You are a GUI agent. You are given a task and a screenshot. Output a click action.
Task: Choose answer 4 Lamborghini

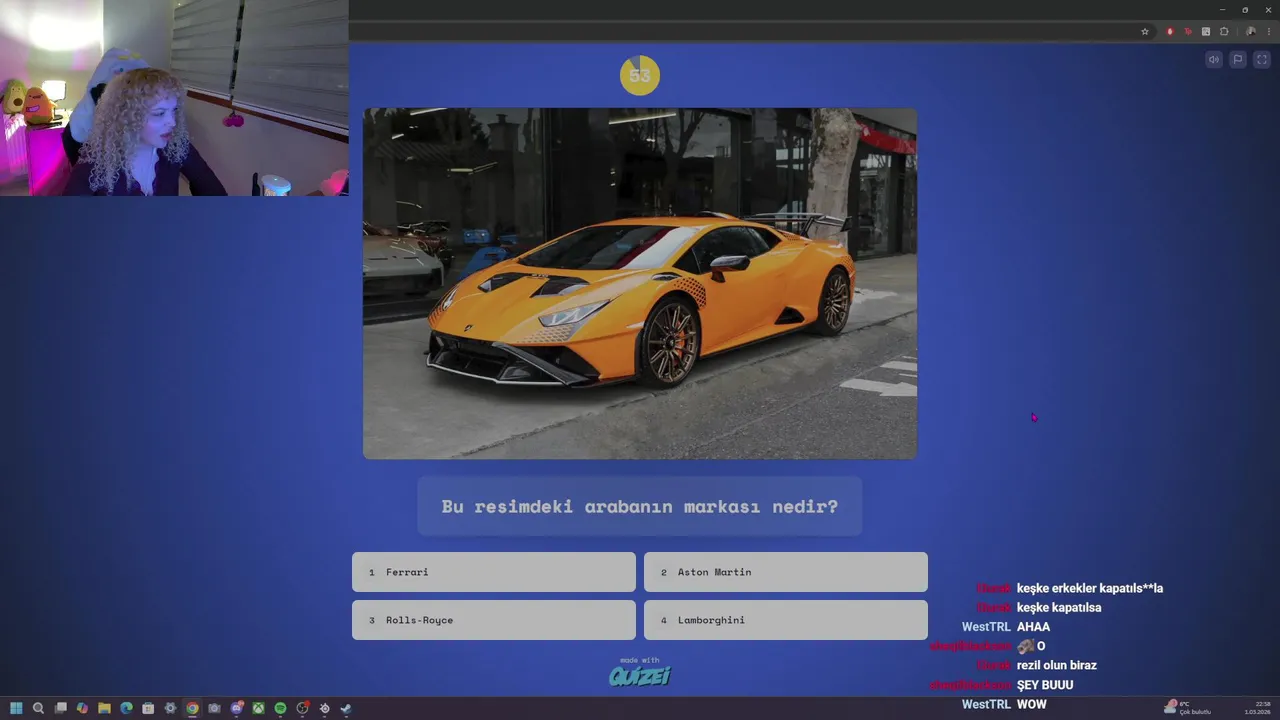point(786,620)
